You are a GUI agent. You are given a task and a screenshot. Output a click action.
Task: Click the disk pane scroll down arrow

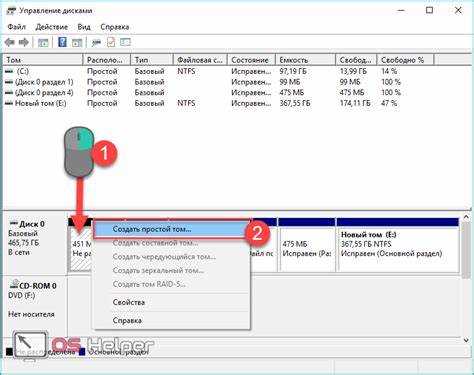tap(466, 340)
